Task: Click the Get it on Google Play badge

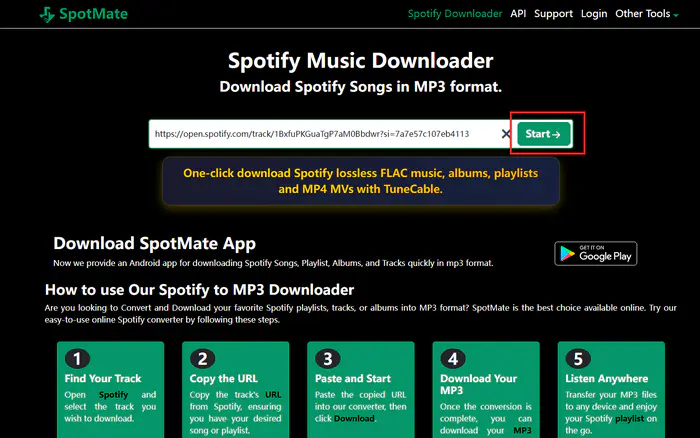Action: point(596,254)
